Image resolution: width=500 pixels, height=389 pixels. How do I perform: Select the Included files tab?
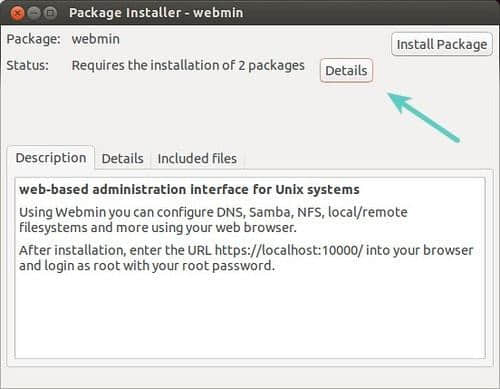197,158
